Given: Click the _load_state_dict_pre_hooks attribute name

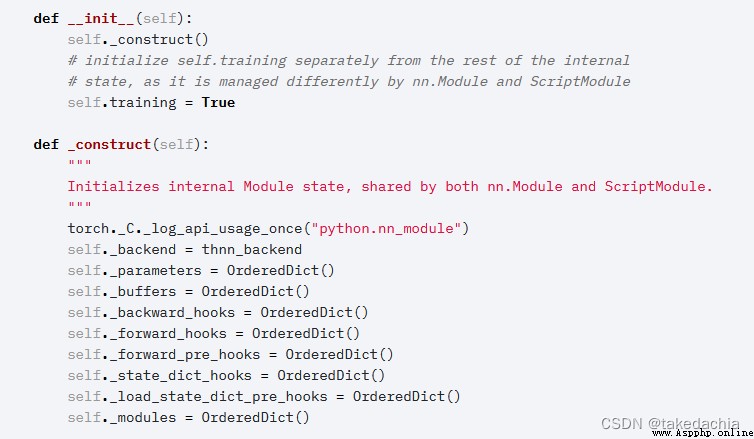Looking at the screenshot, I should pos(218,397).
